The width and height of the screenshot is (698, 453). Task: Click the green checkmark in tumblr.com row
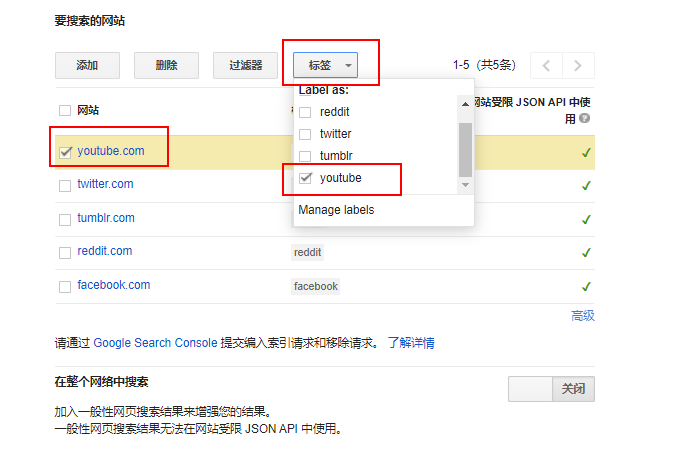click(586, 219)
